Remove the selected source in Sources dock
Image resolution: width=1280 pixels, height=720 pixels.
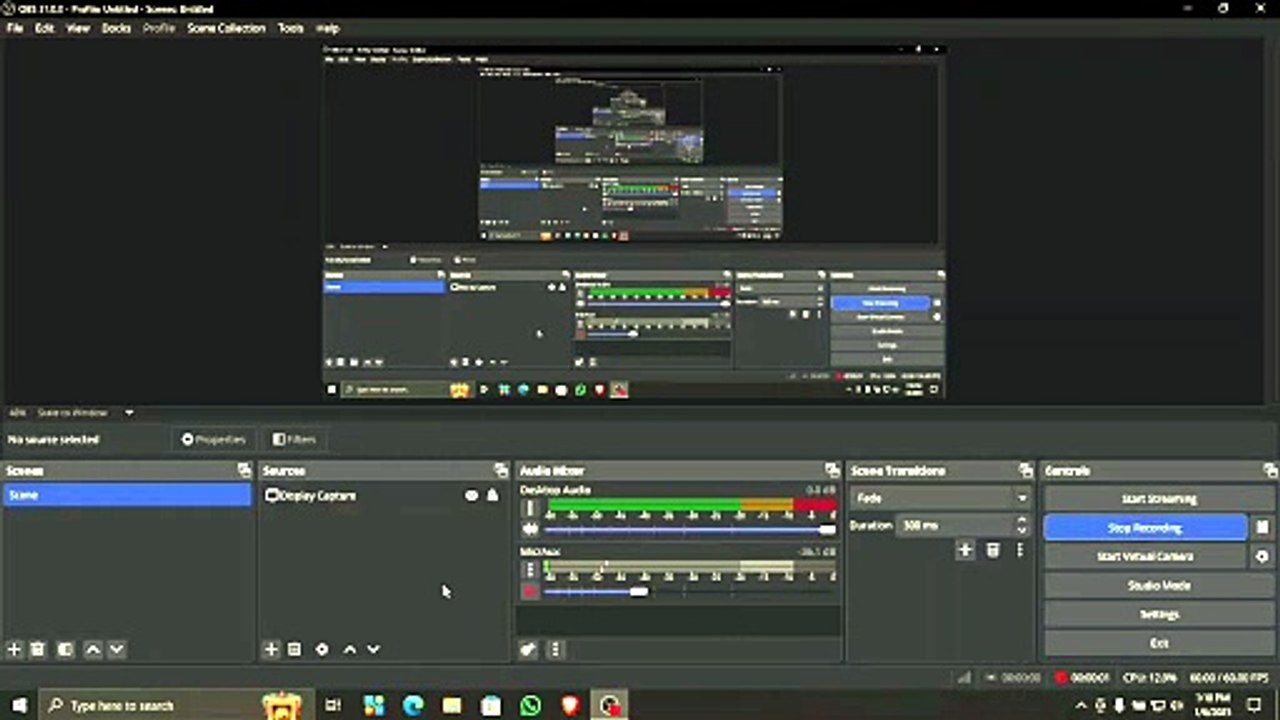(x=294, y=649)
